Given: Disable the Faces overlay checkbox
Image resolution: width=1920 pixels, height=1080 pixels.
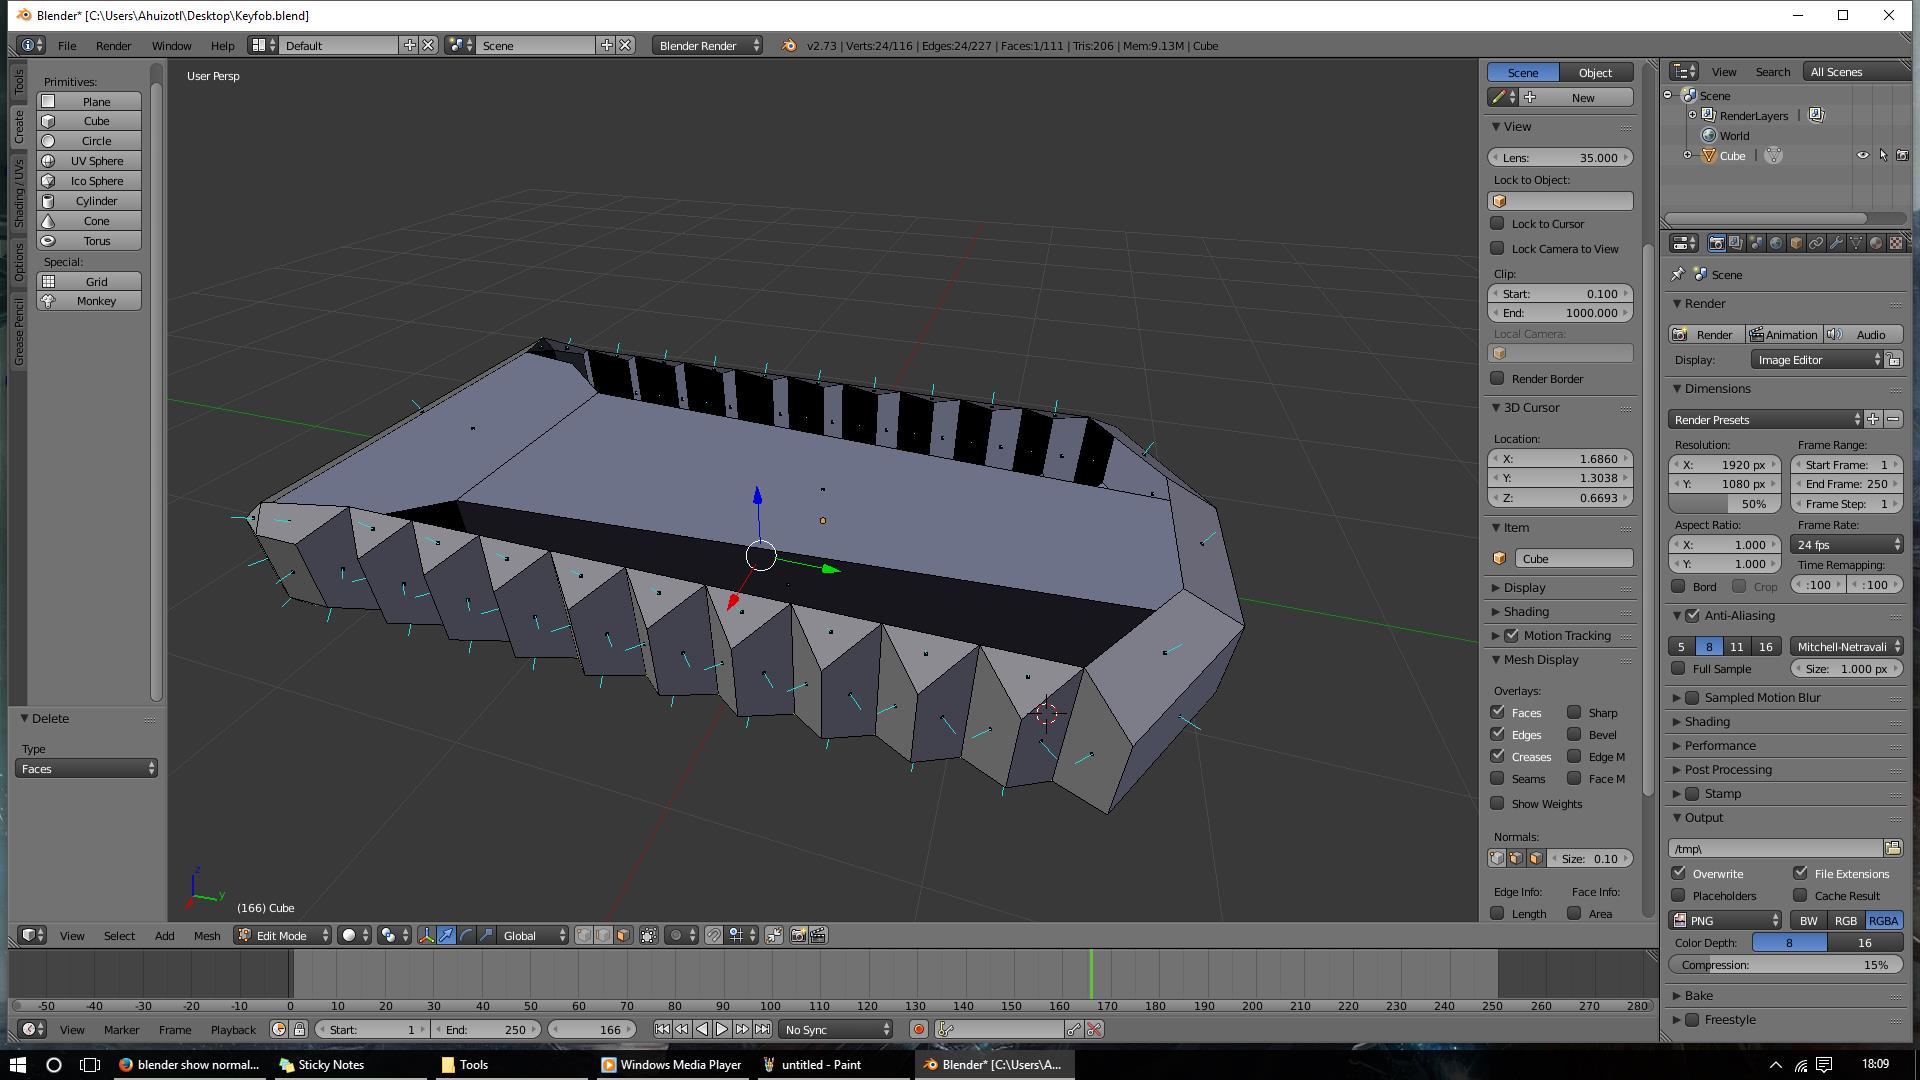Looking at the screenshot, I should point(1497,712).
